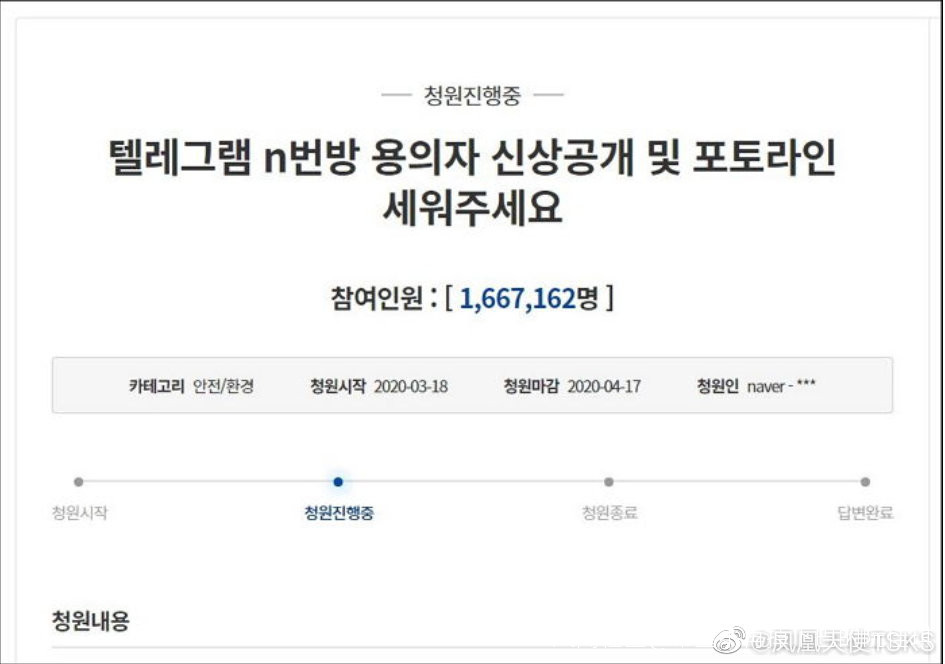
Task: Click the petition title beginning 텔레그램 n번방
Action: (x=472, y=183)
